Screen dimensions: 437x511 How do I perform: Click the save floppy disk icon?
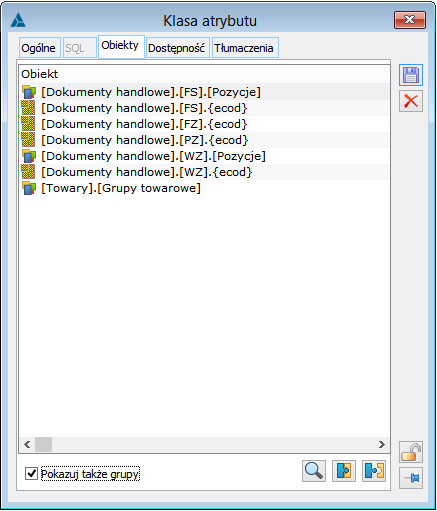pyautogui.click(x=411, y=75)
